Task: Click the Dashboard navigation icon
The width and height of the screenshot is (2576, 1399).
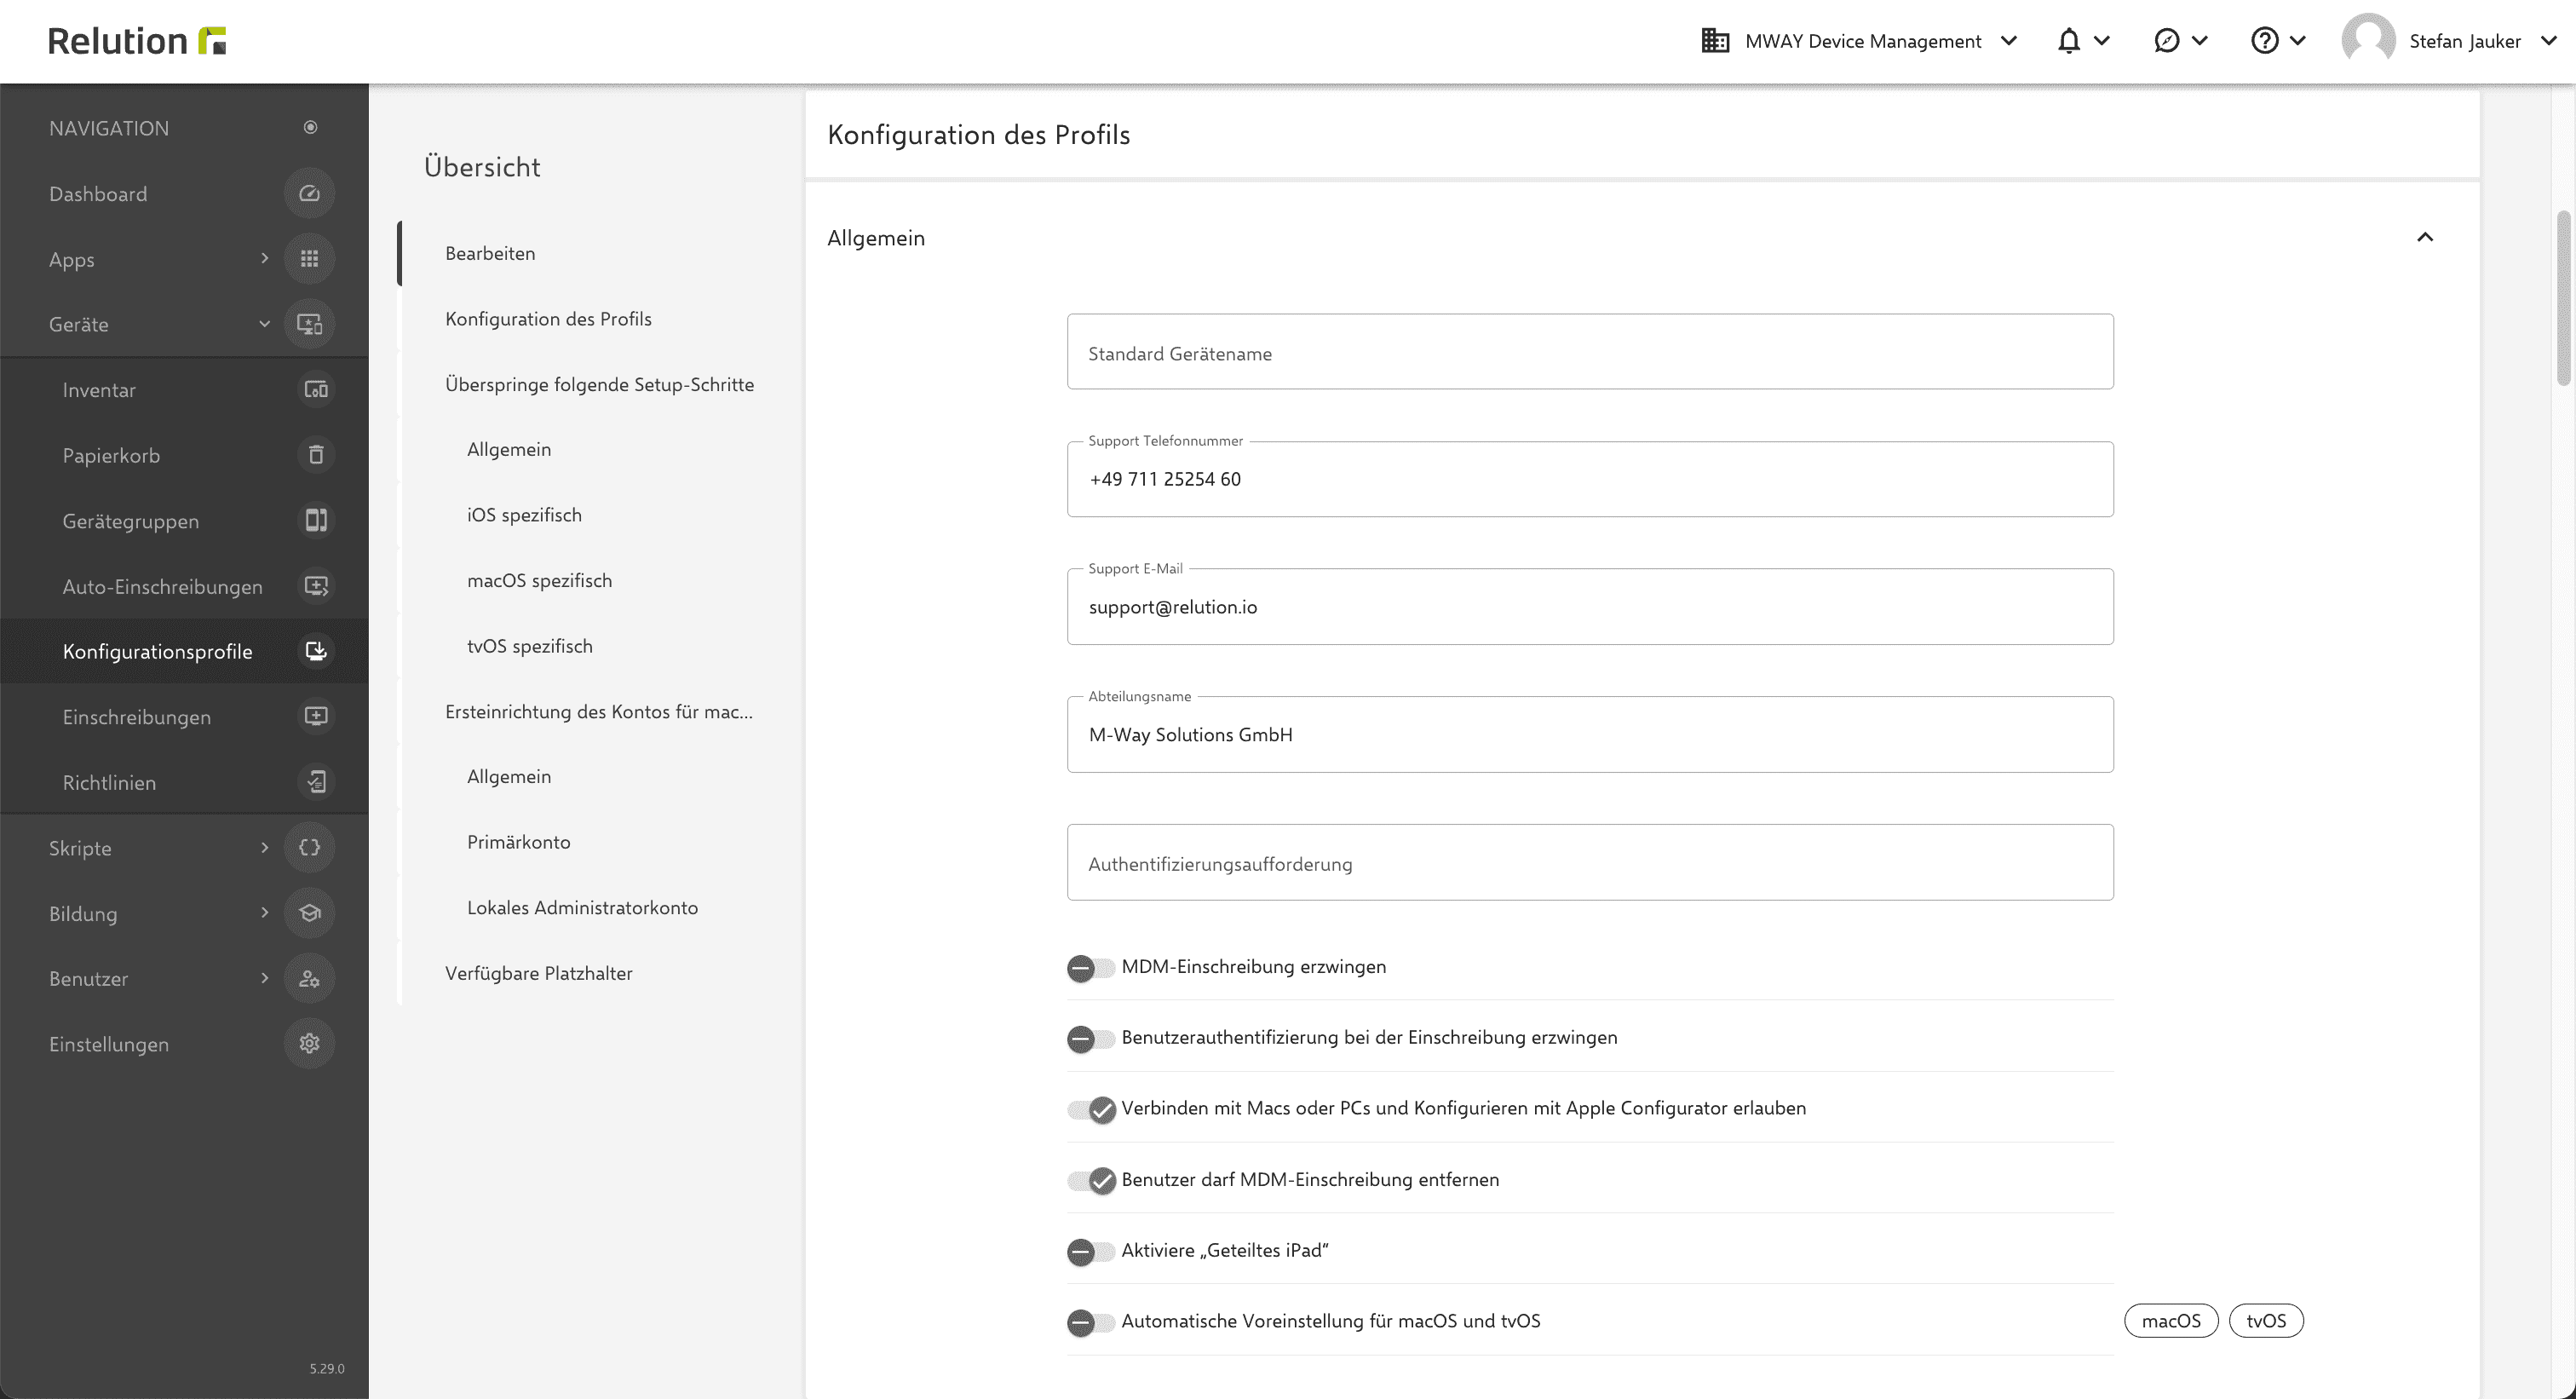Action: click(x=310, y=191)
